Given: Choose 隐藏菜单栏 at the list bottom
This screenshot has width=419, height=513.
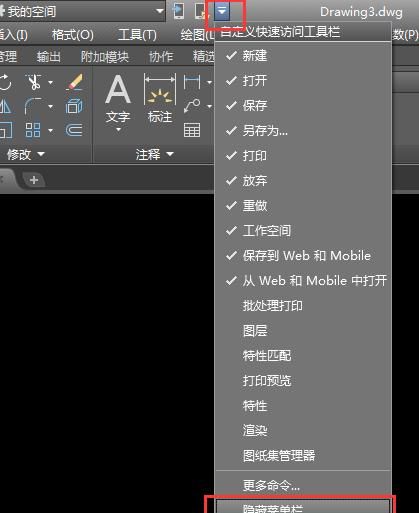Looking at the screenshot, I should click(x=303, y=506).
